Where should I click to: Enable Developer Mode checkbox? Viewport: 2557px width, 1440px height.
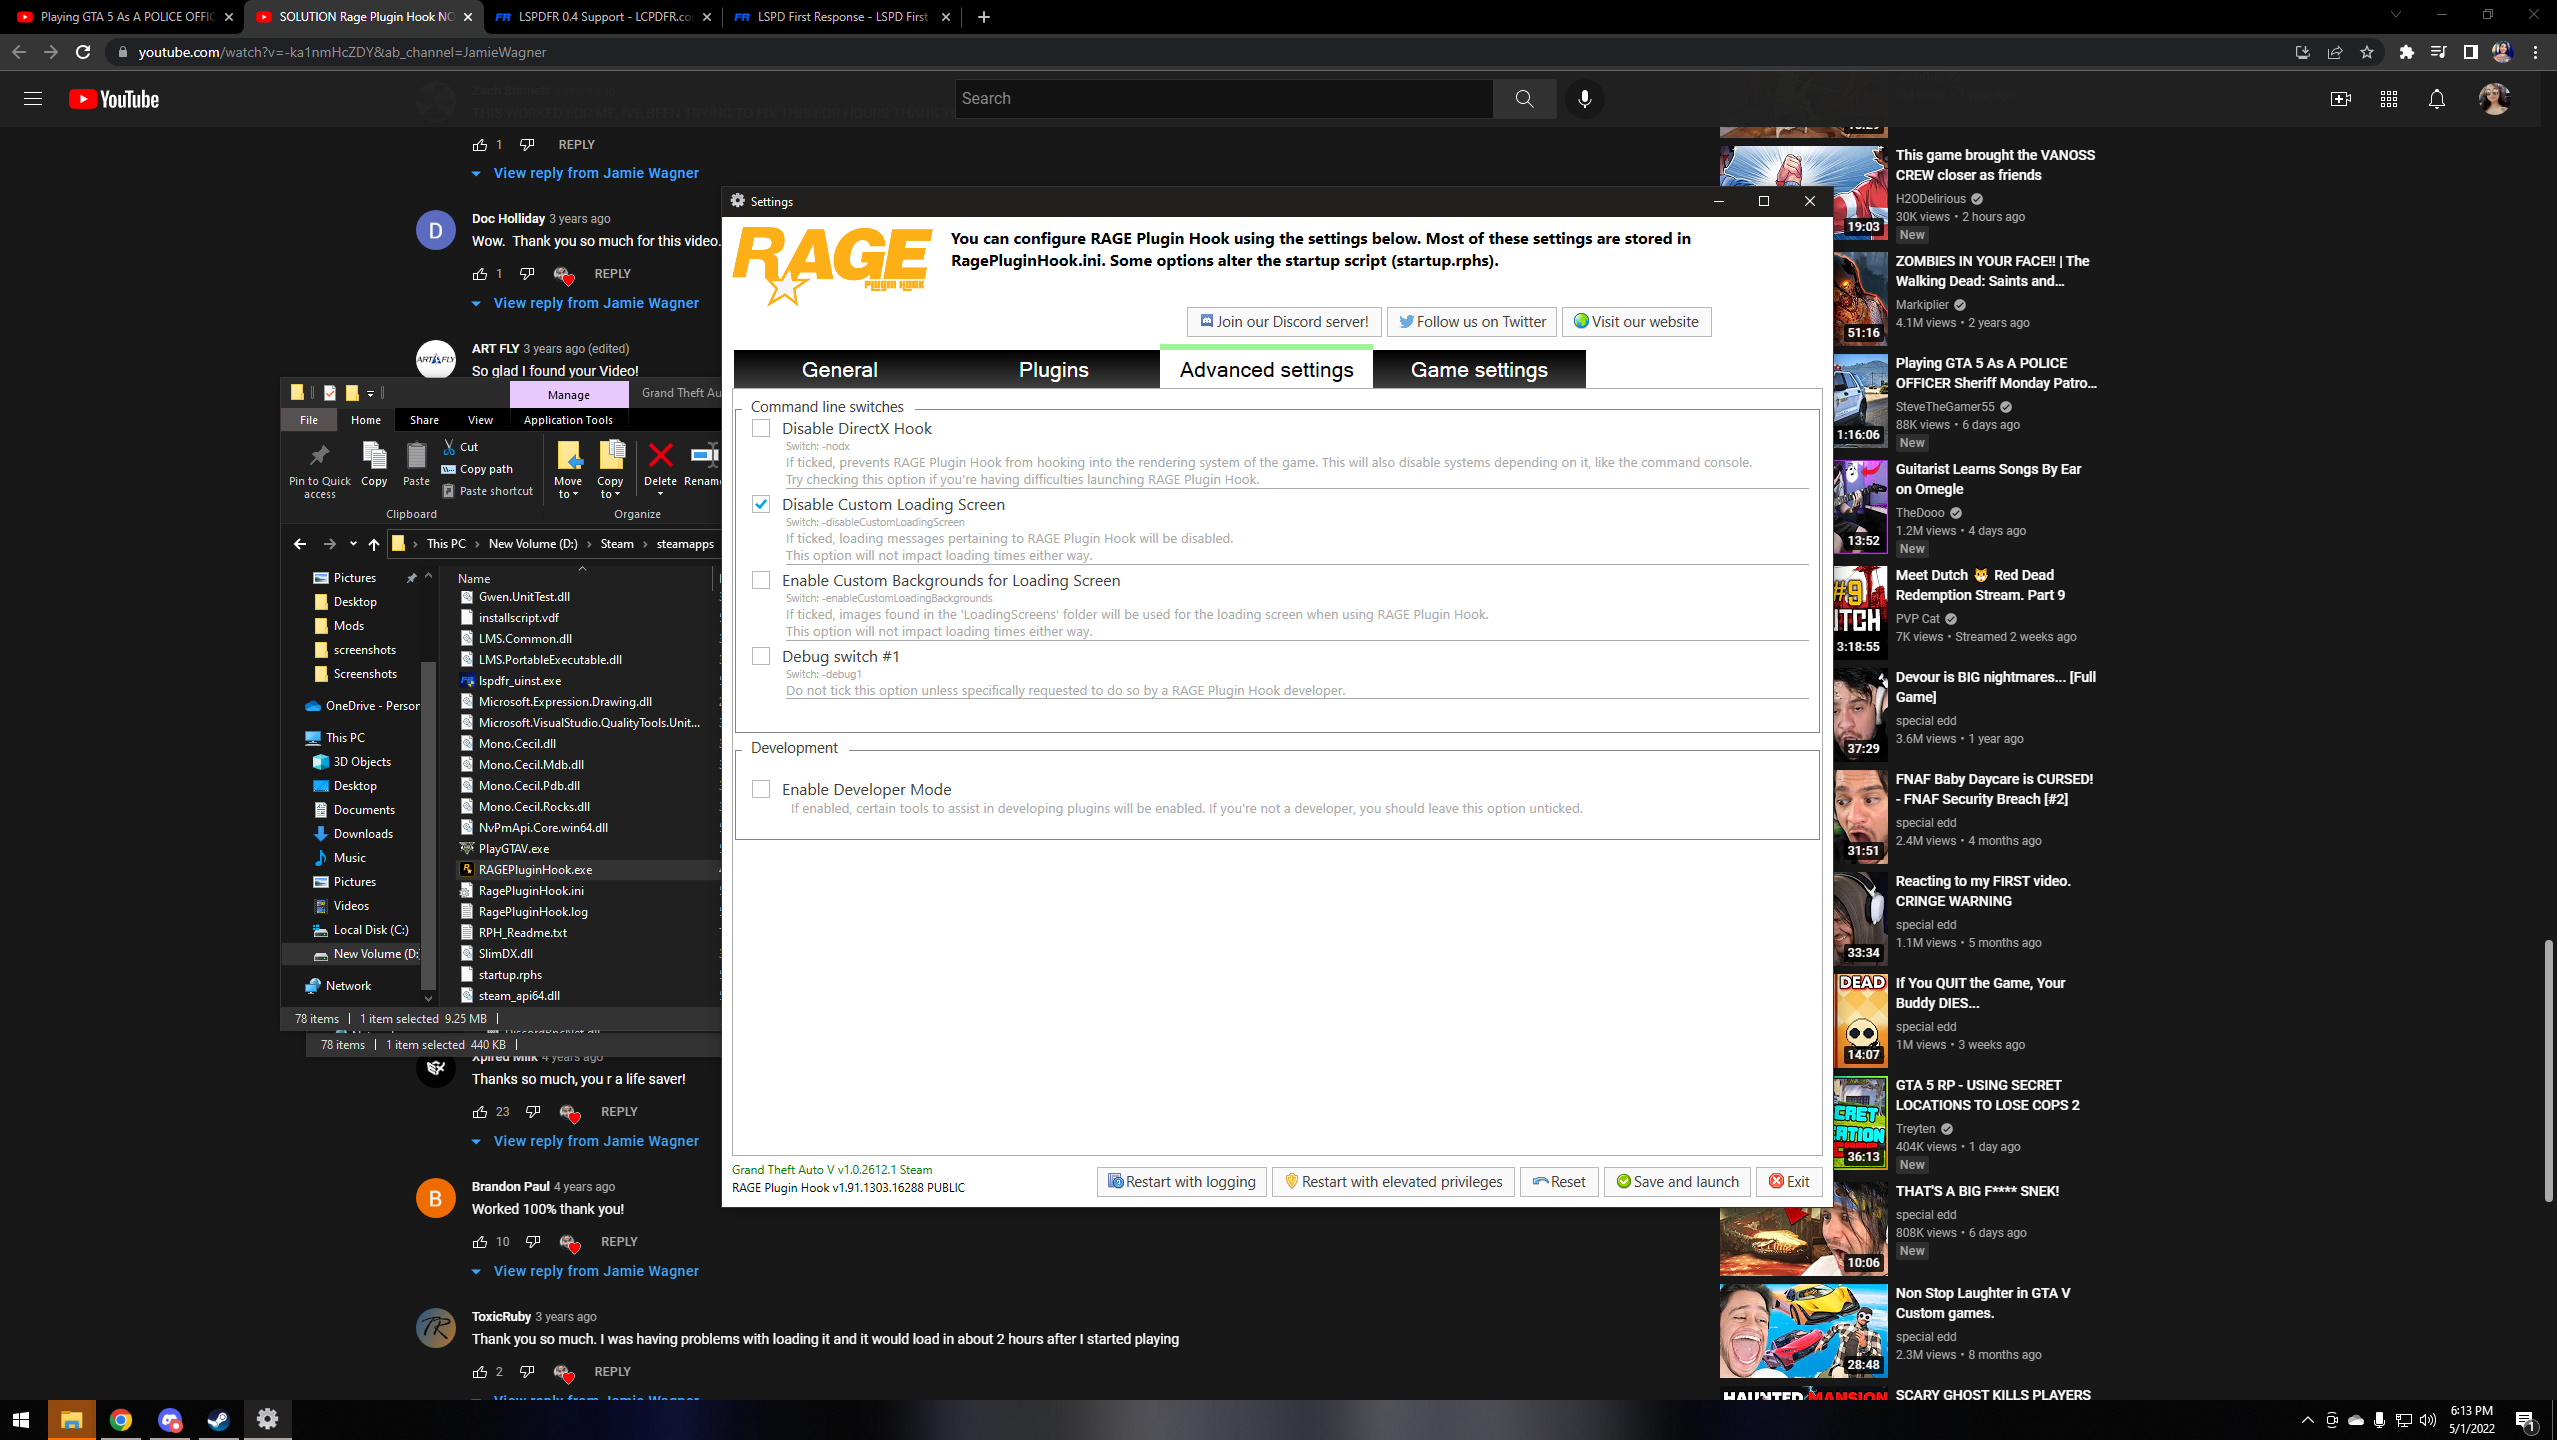coord(761,790)
